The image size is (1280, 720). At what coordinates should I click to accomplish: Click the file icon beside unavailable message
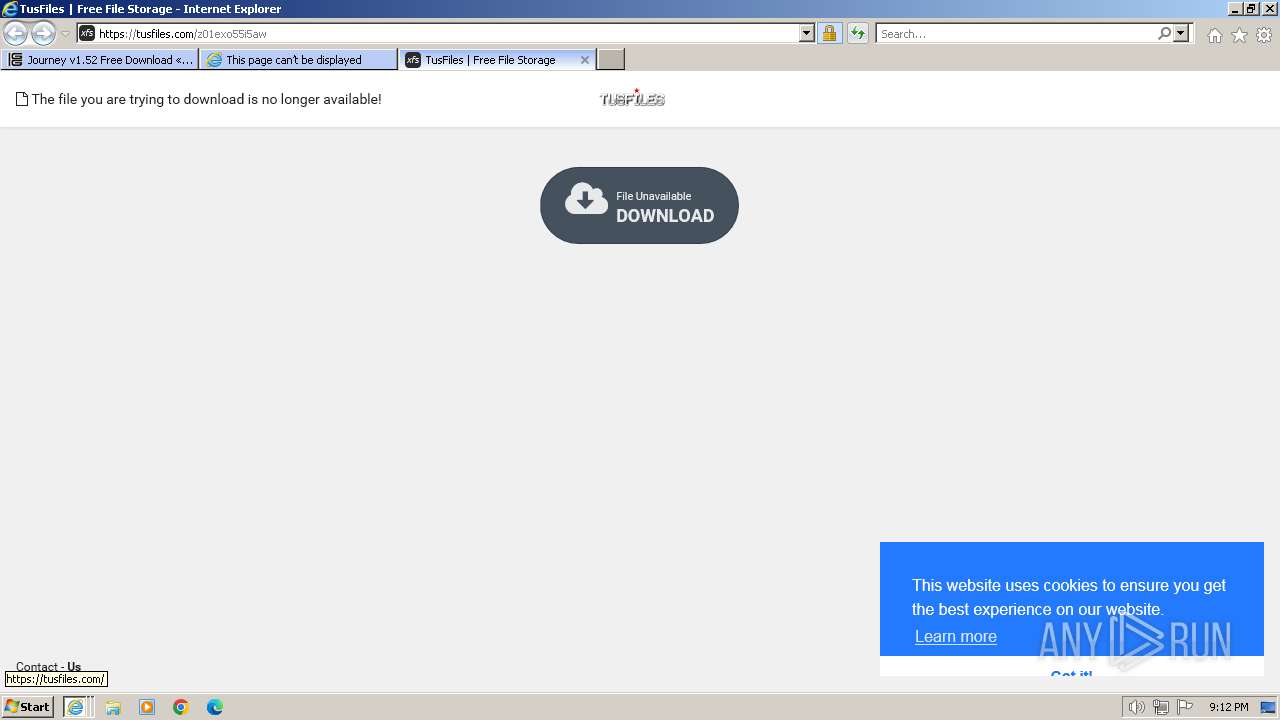click(x=22, y=99)
